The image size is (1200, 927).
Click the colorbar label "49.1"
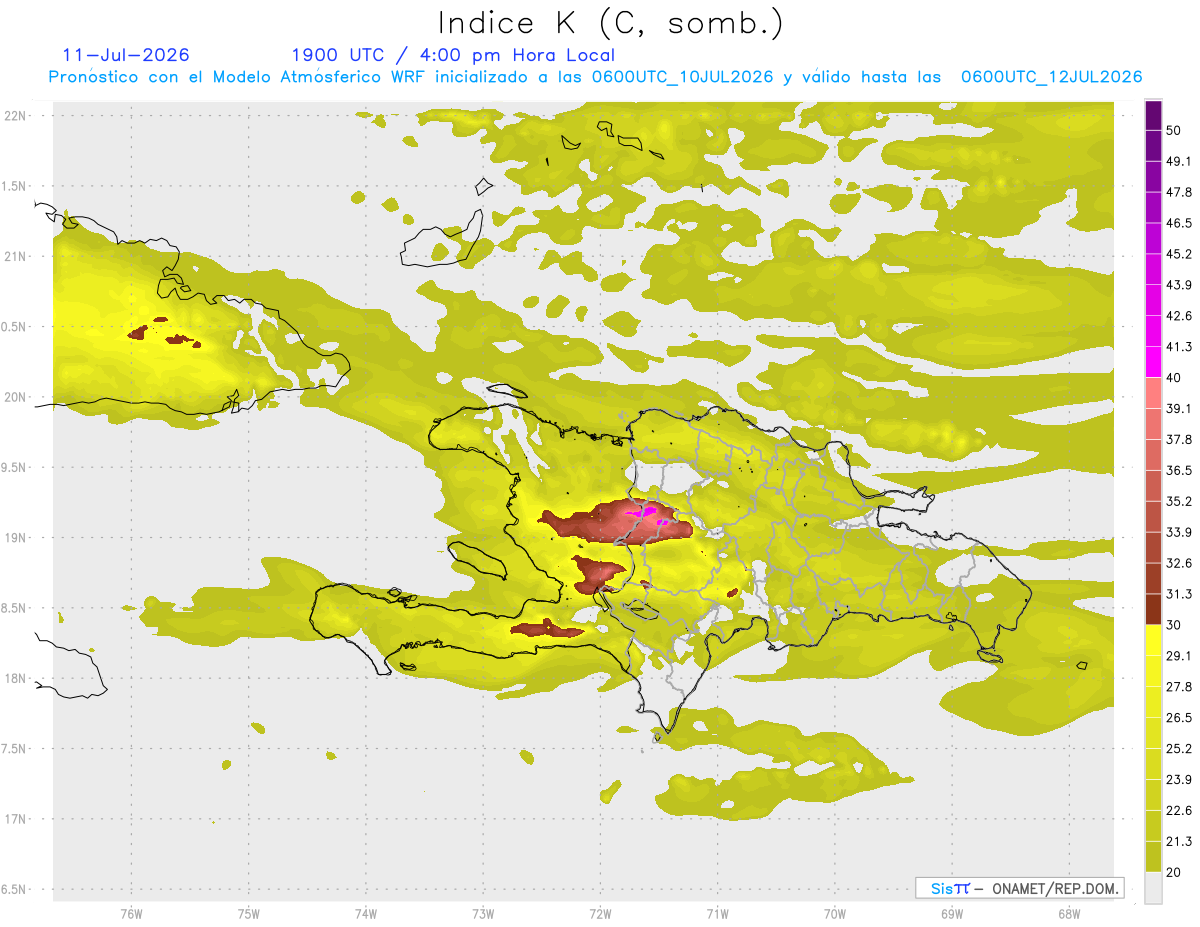pos(1179,161)
